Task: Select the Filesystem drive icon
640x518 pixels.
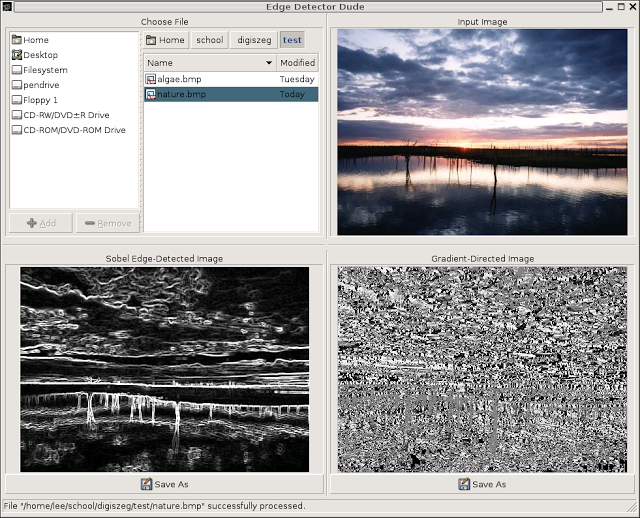Action: (17, 70)
